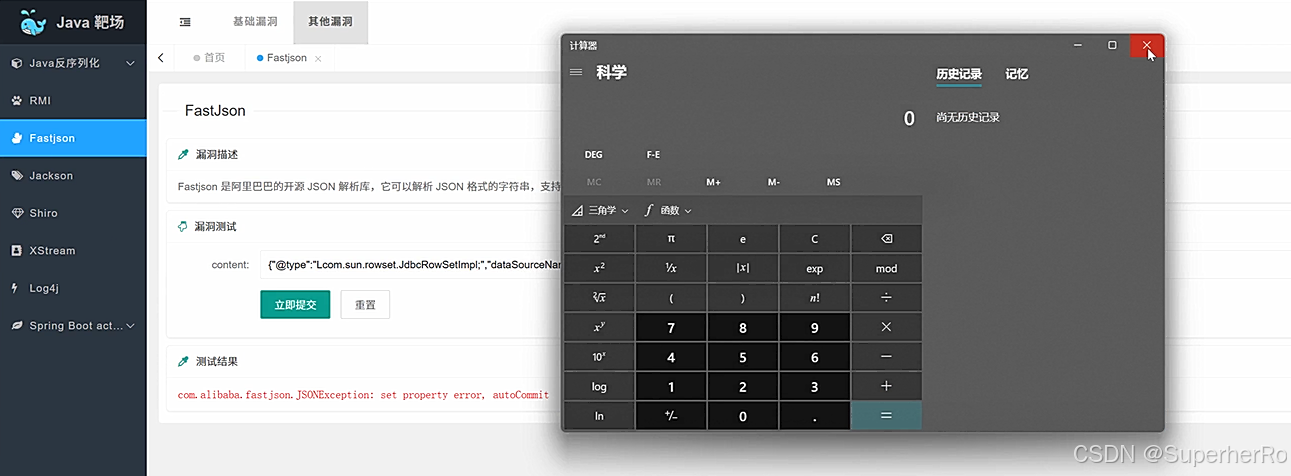Open the 首页 page tab
1291x476 pixels.
209,58
